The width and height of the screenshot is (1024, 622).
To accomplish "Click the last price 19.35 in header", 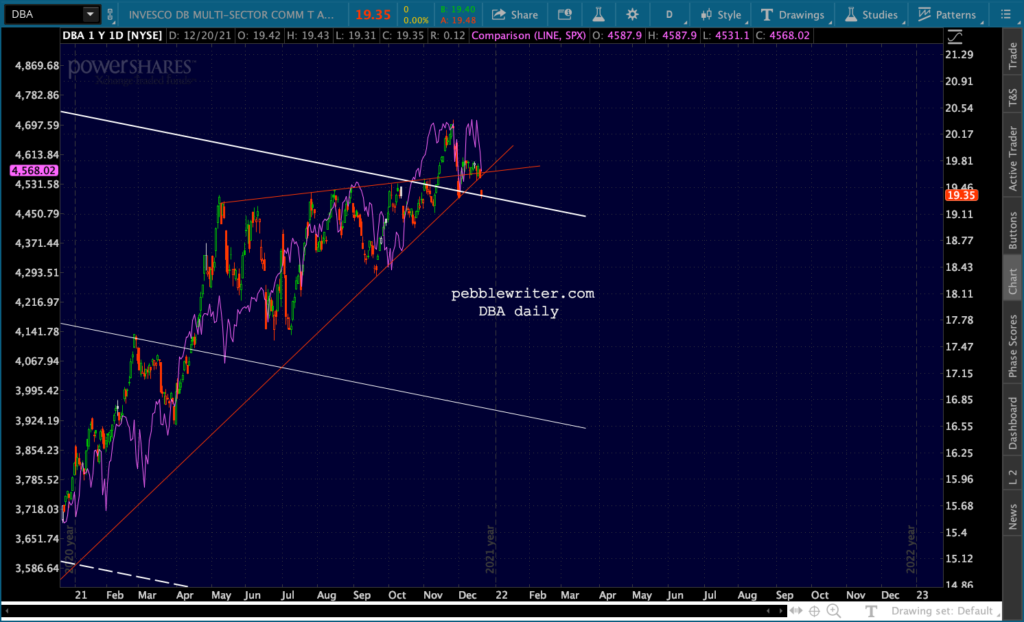I will (373, 14).
